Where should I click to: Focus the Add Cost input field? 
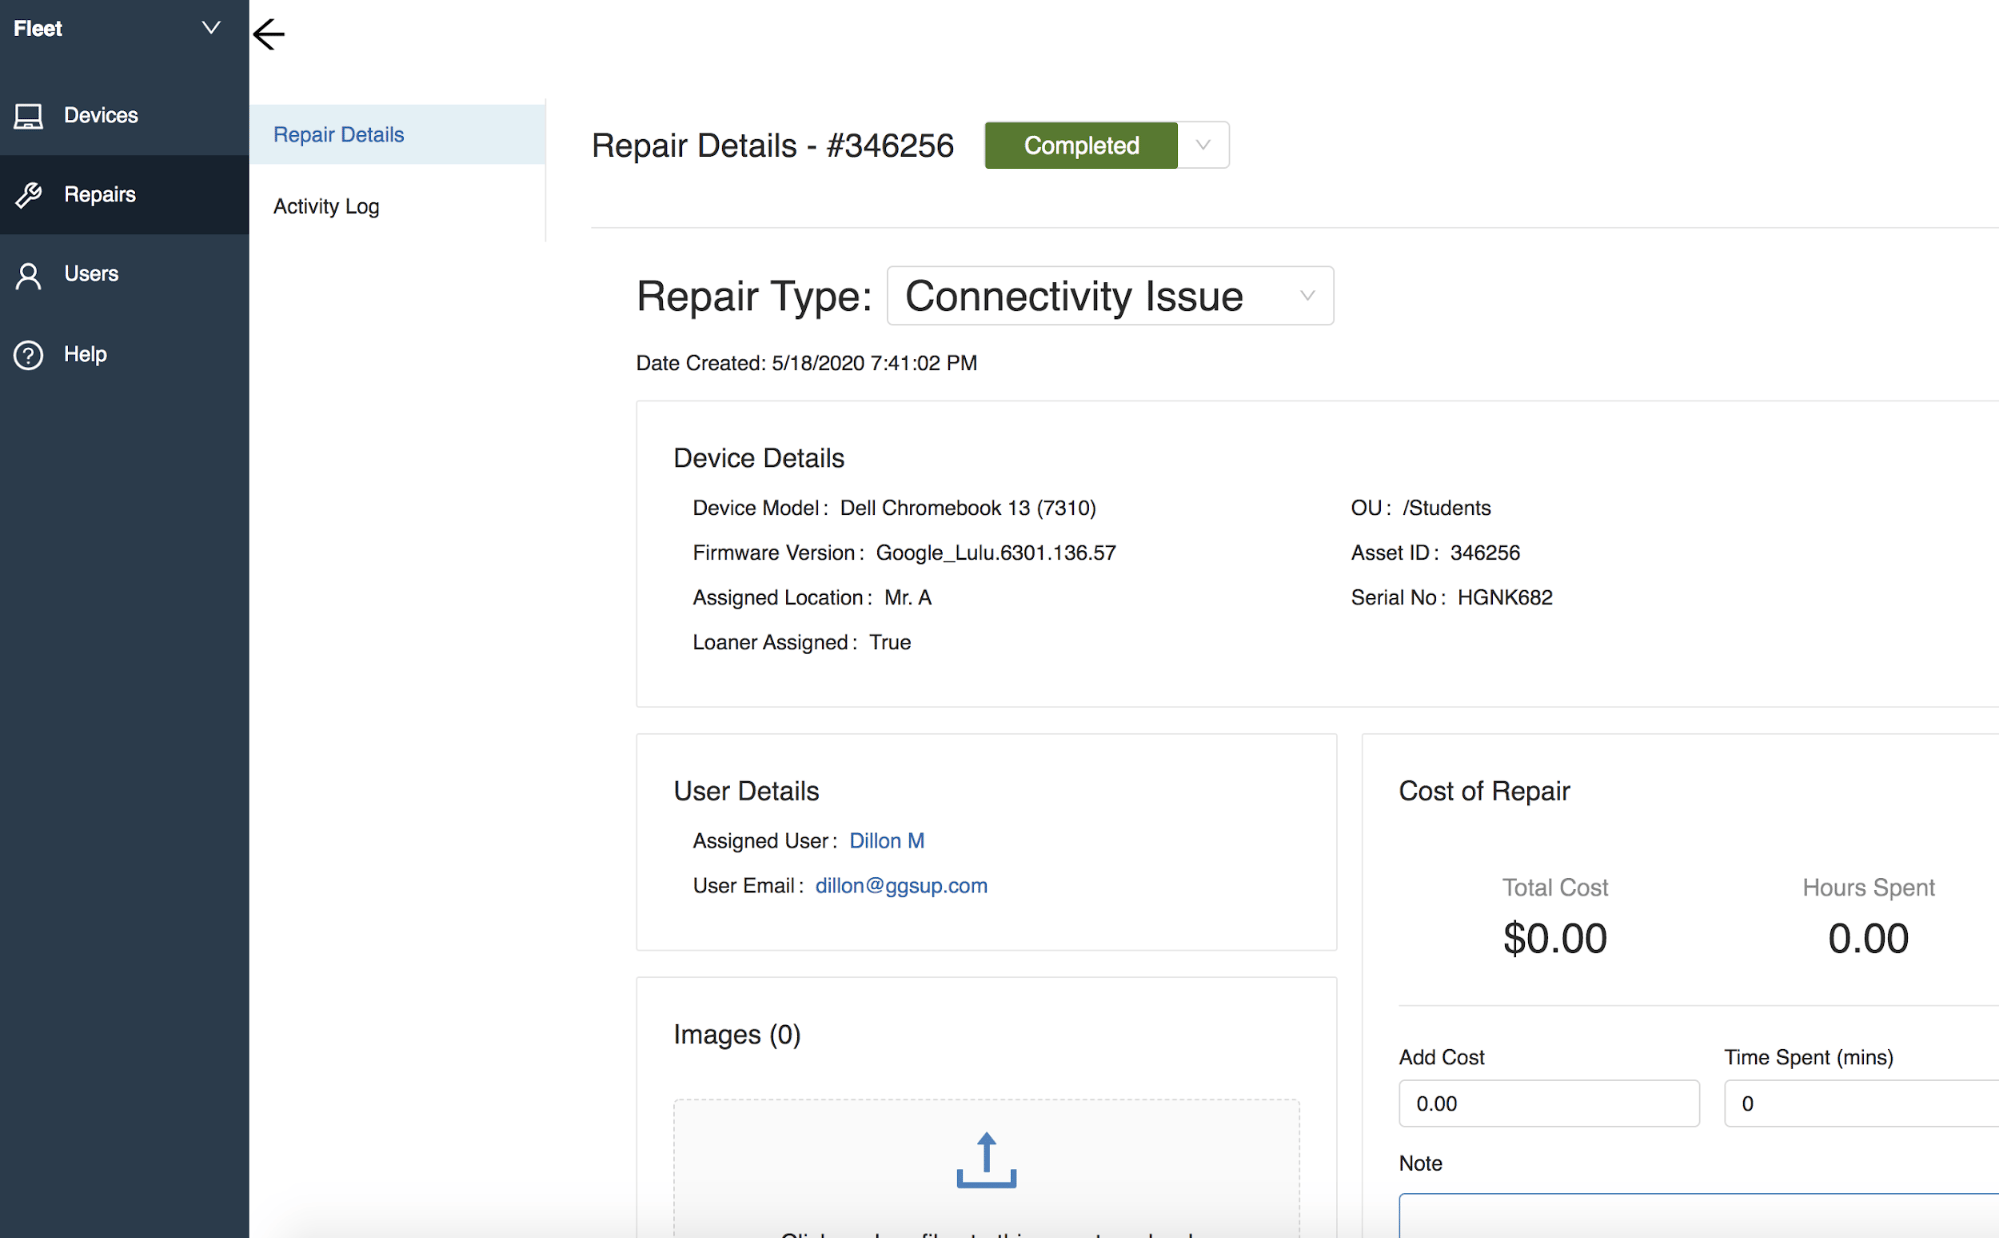point(1549,1103)
